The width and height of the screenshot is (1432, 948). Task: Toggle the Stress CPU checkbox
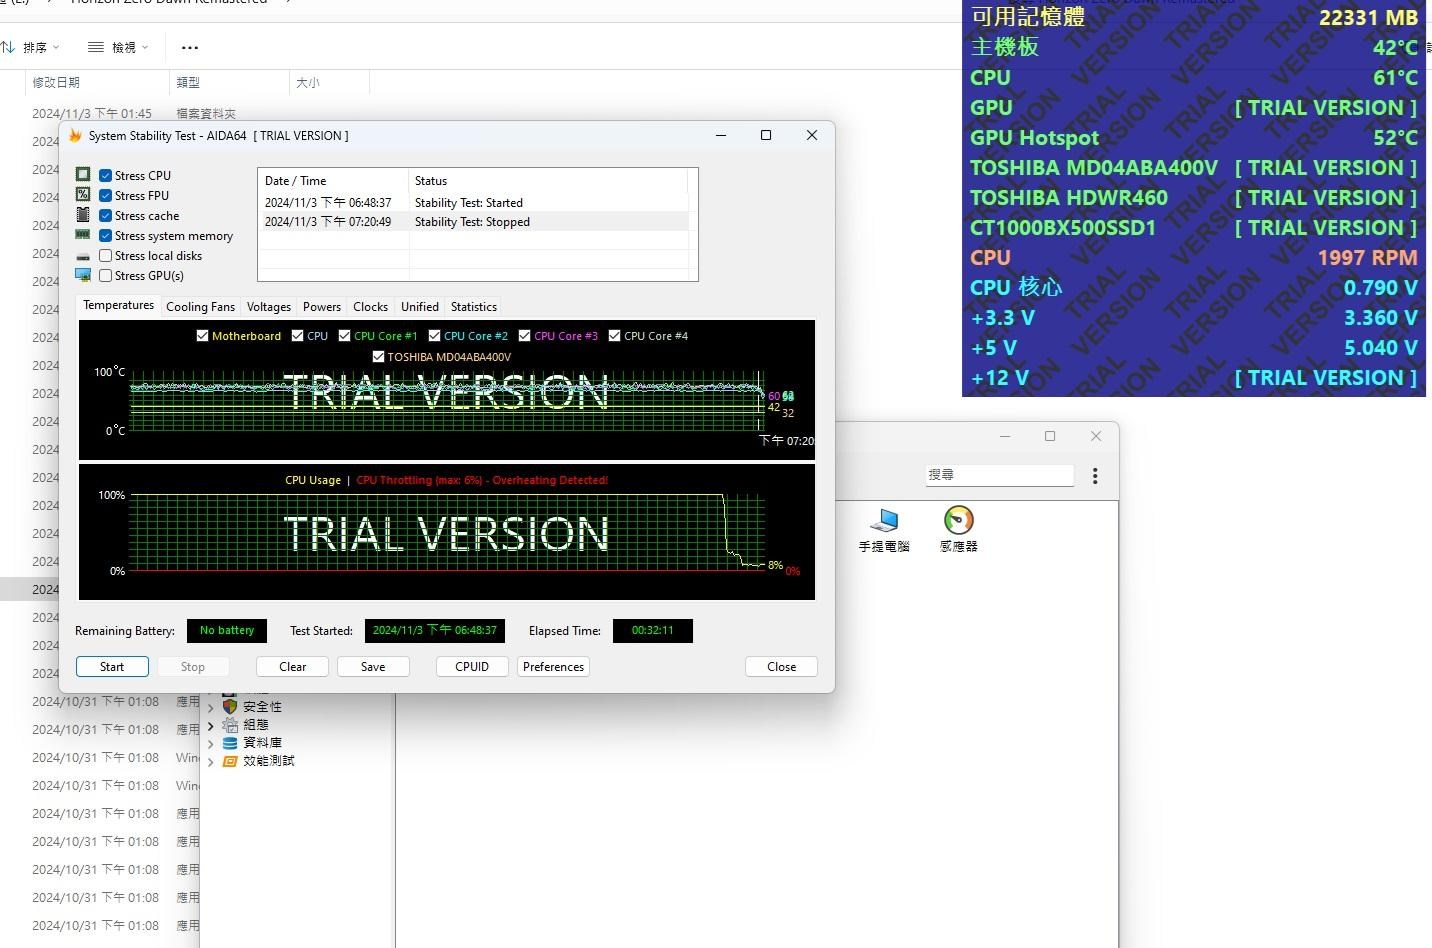click(x=105, y=175)
